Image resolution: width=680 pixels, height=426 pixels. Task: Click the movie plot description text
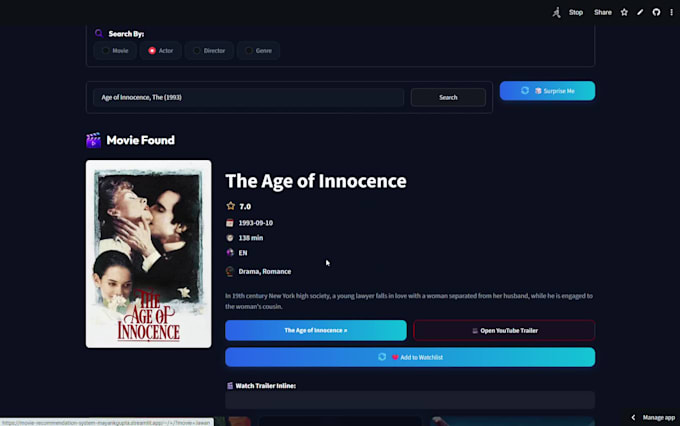pyautogui.click(x=409, y=301)
